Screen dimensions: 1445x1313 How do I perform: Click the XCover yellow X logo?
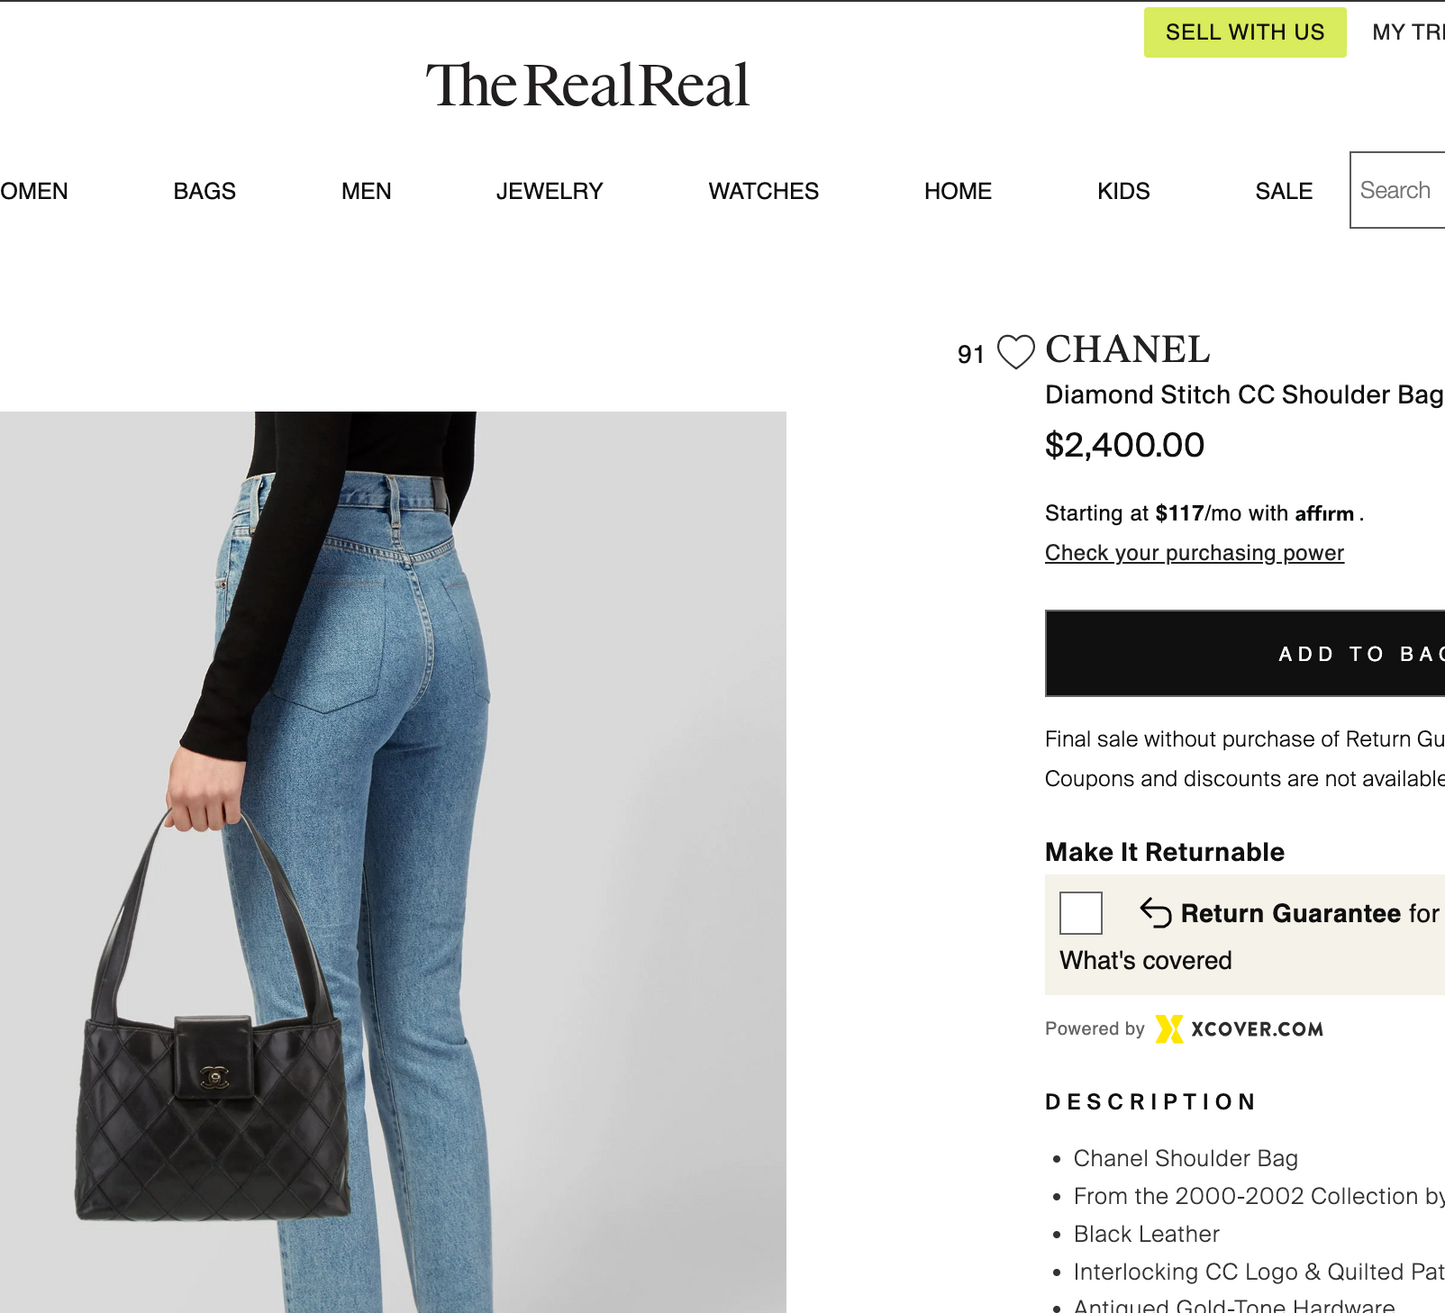pos(1169,1029)
